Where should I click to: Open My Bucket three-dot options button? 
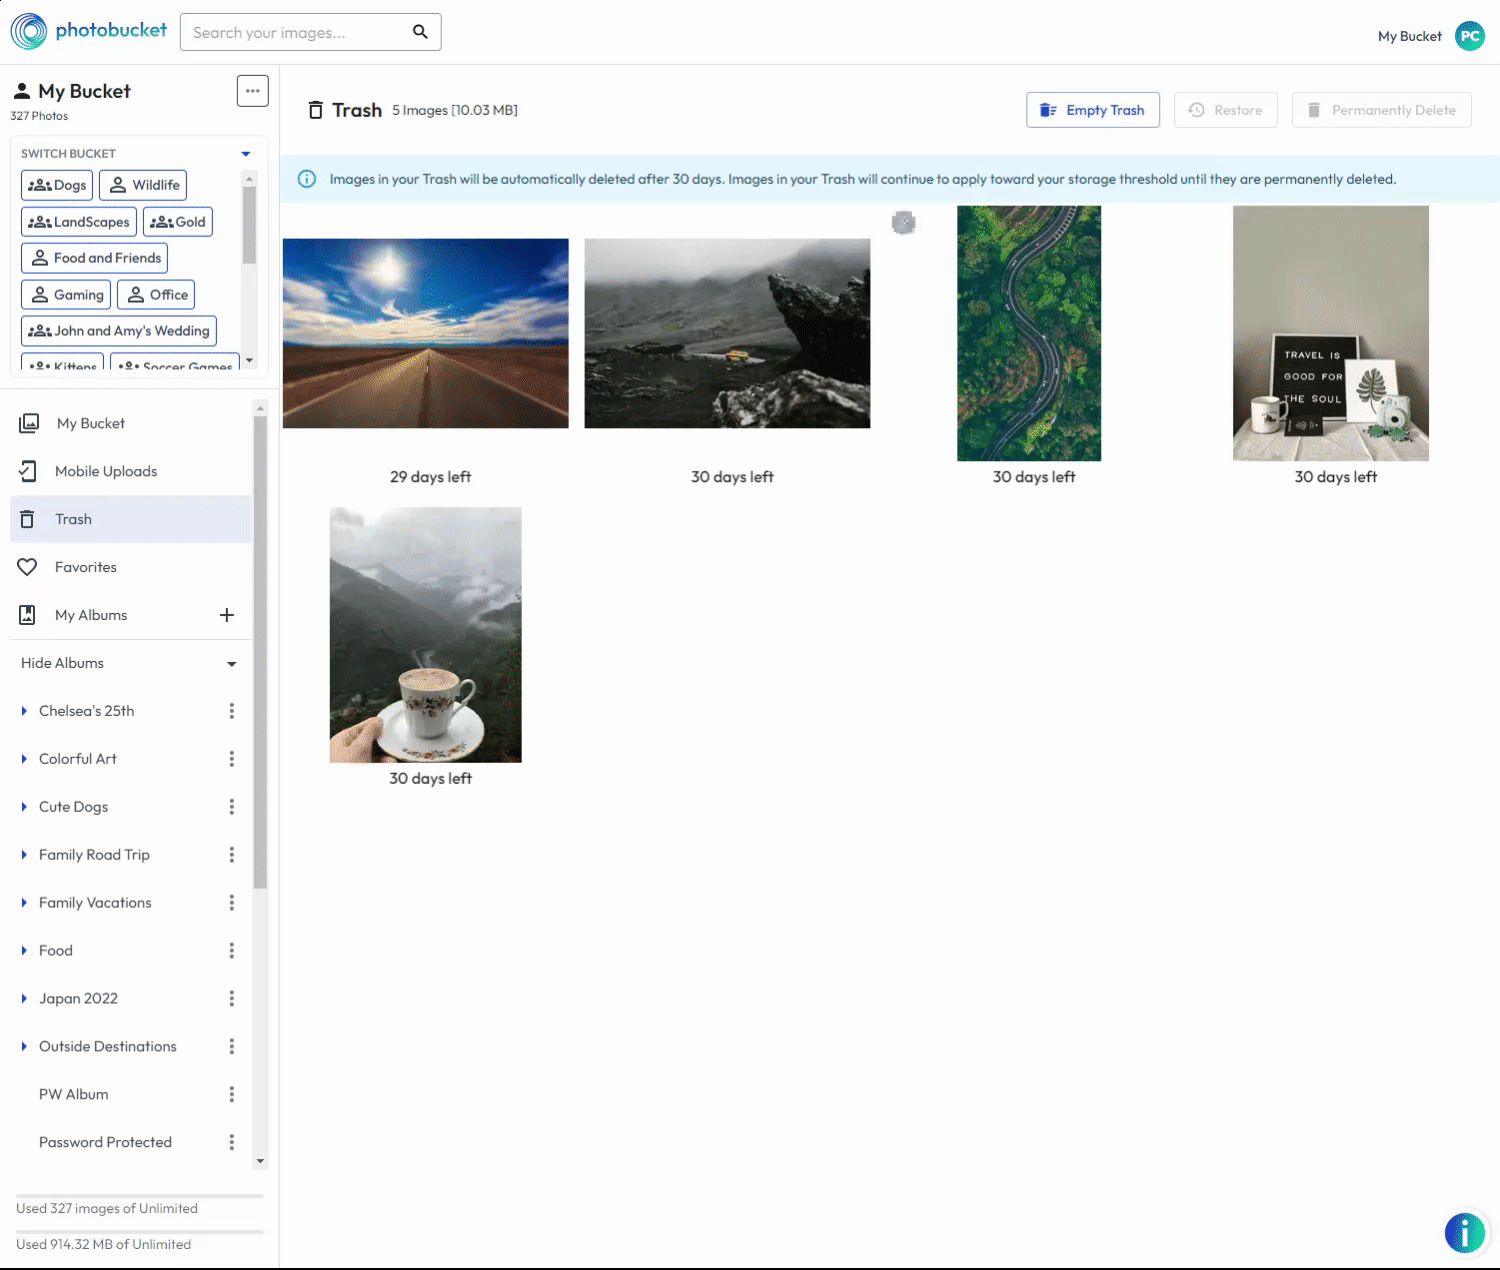253,91
